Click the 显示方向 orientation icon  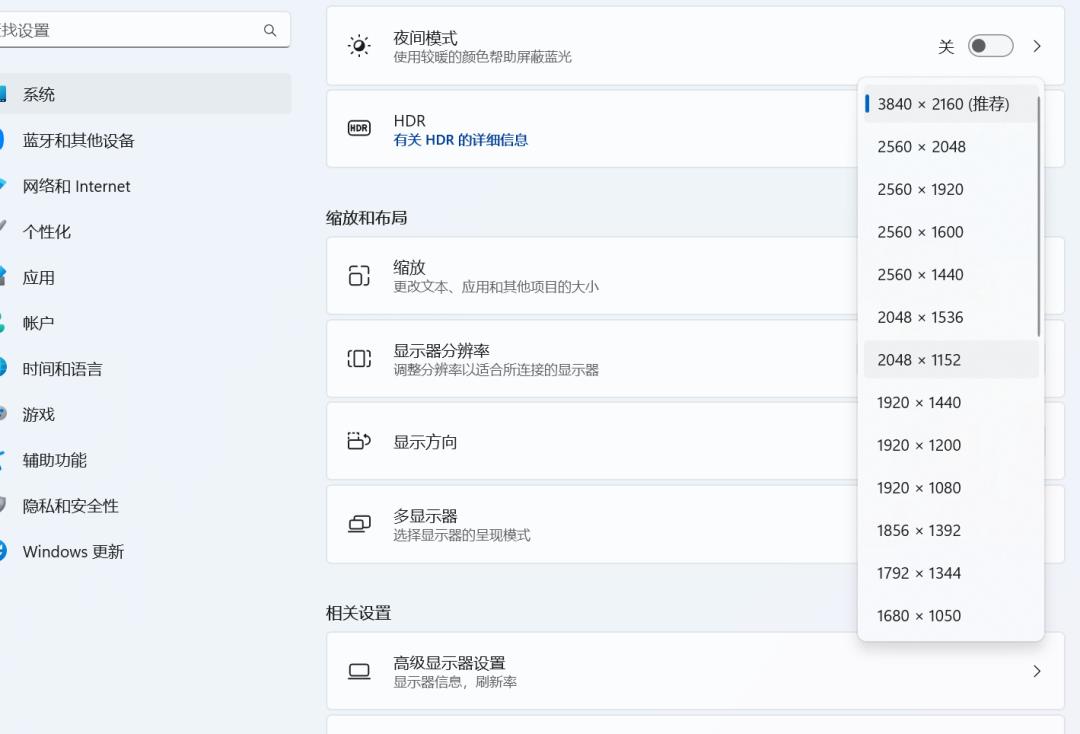pyautogui.click(x=358, y=440)
